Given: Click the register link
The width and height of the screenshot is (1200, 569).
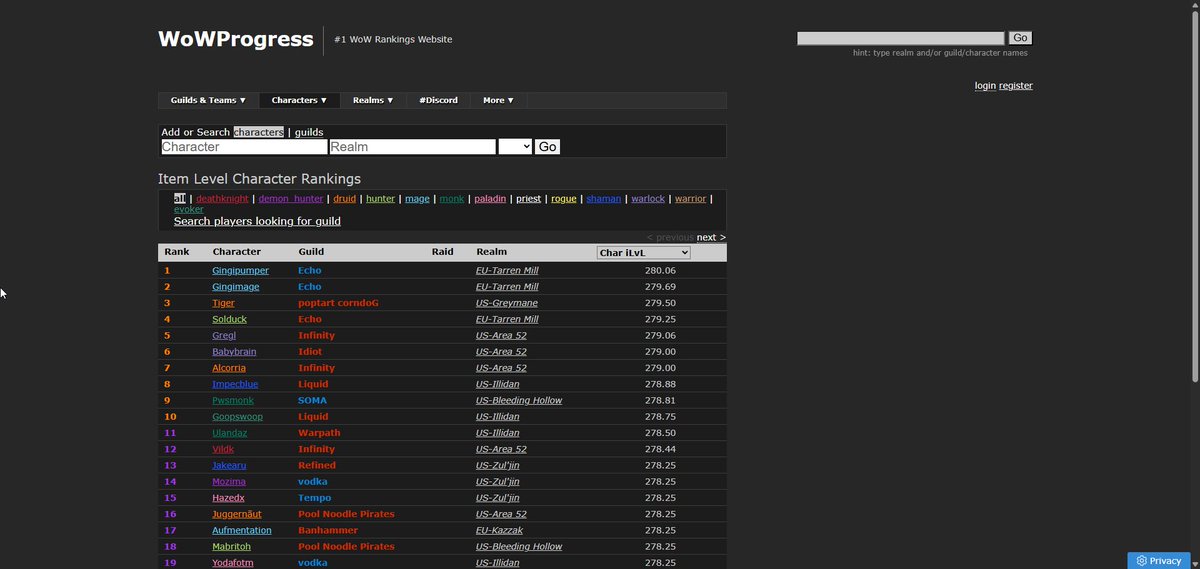Looking at the screenshot, I should (x=1016, y=86).
